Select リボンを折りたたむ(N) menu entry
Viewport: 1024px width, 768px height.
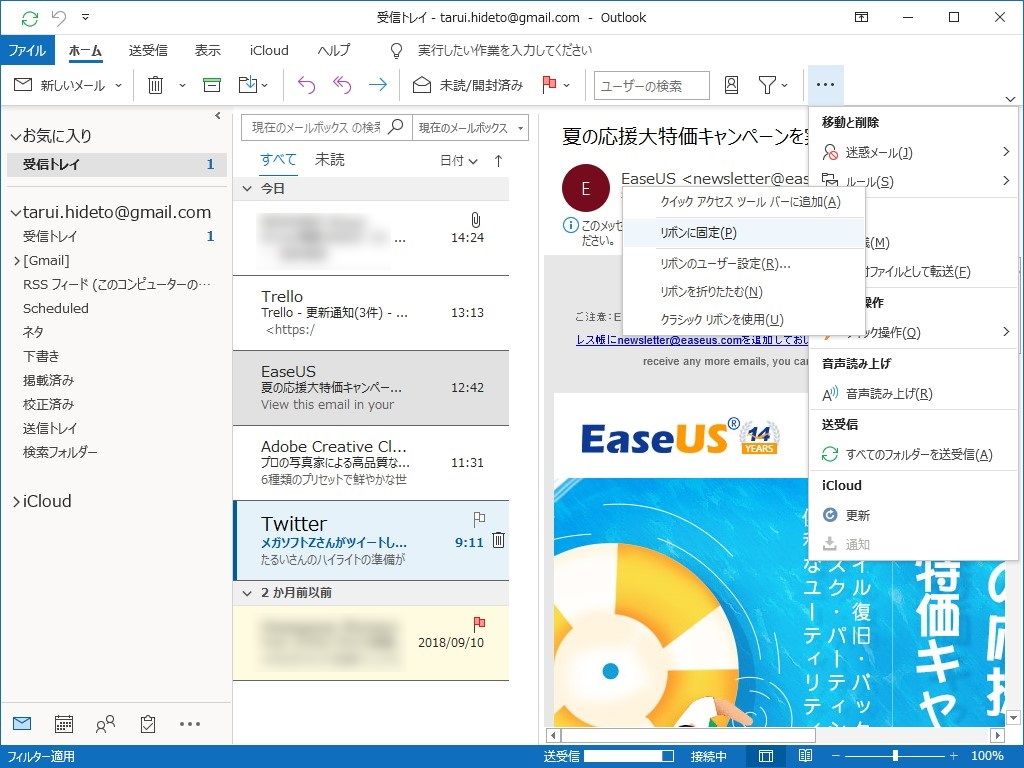pos(743,292)
